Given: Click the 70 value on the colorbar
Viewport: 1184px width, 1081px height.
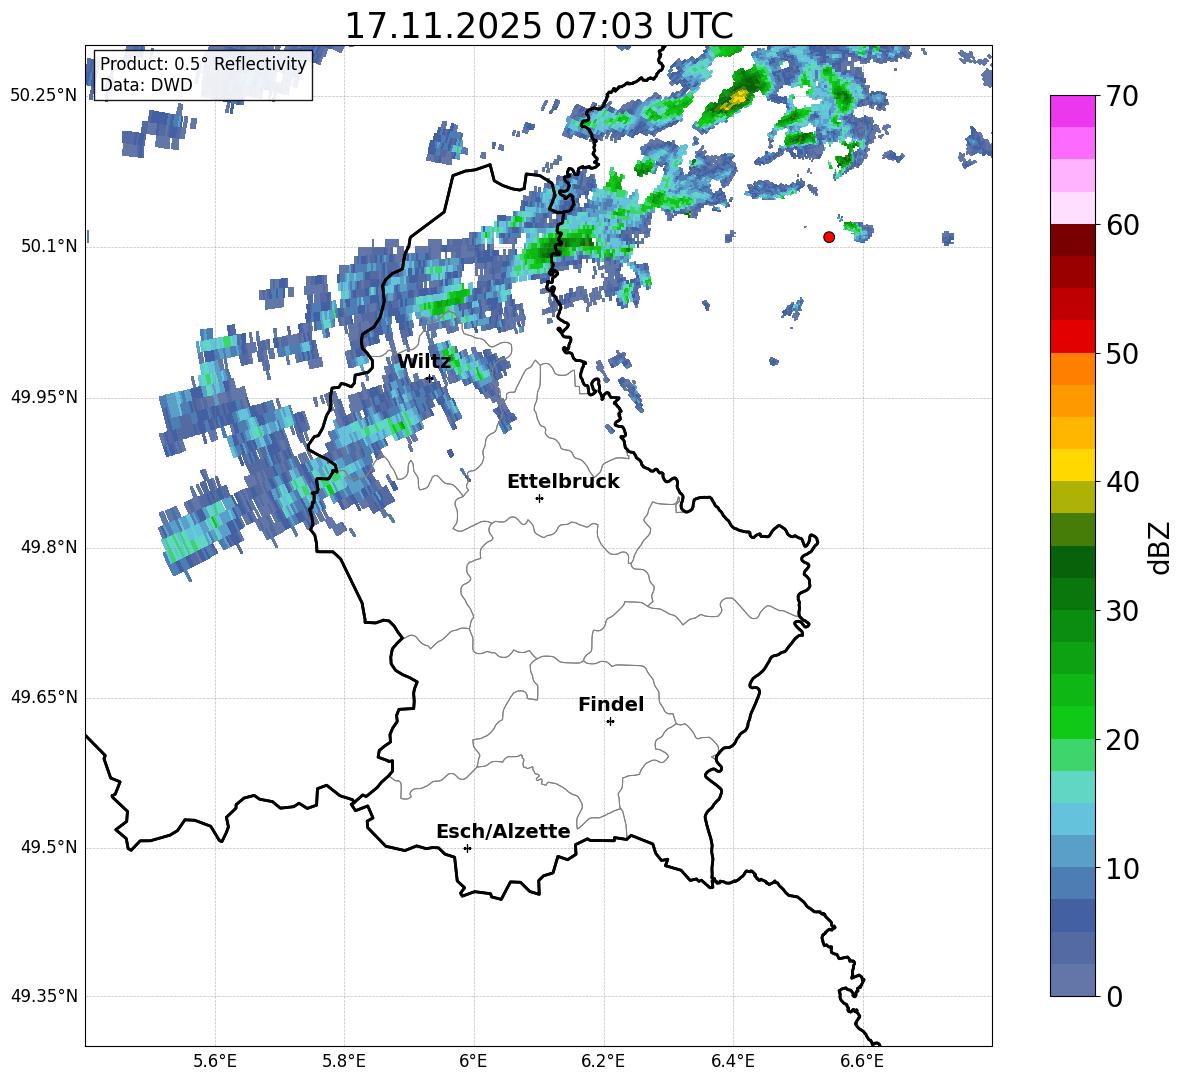Looking at the screenshot, I should [1122, 97].
